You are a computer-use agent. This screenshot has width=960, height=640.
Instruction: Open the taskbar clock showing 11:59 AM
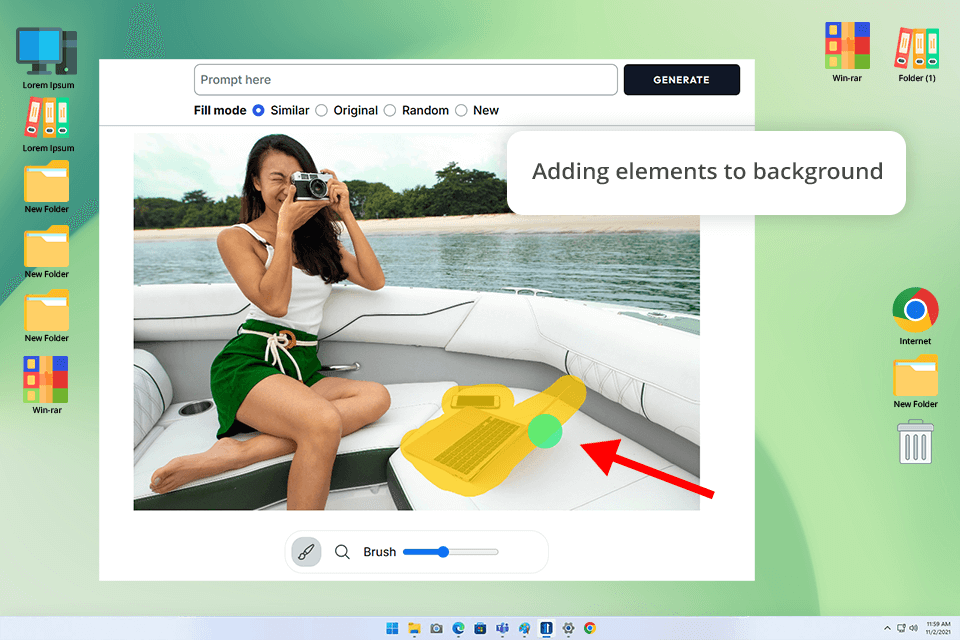(x=938, y=628)
